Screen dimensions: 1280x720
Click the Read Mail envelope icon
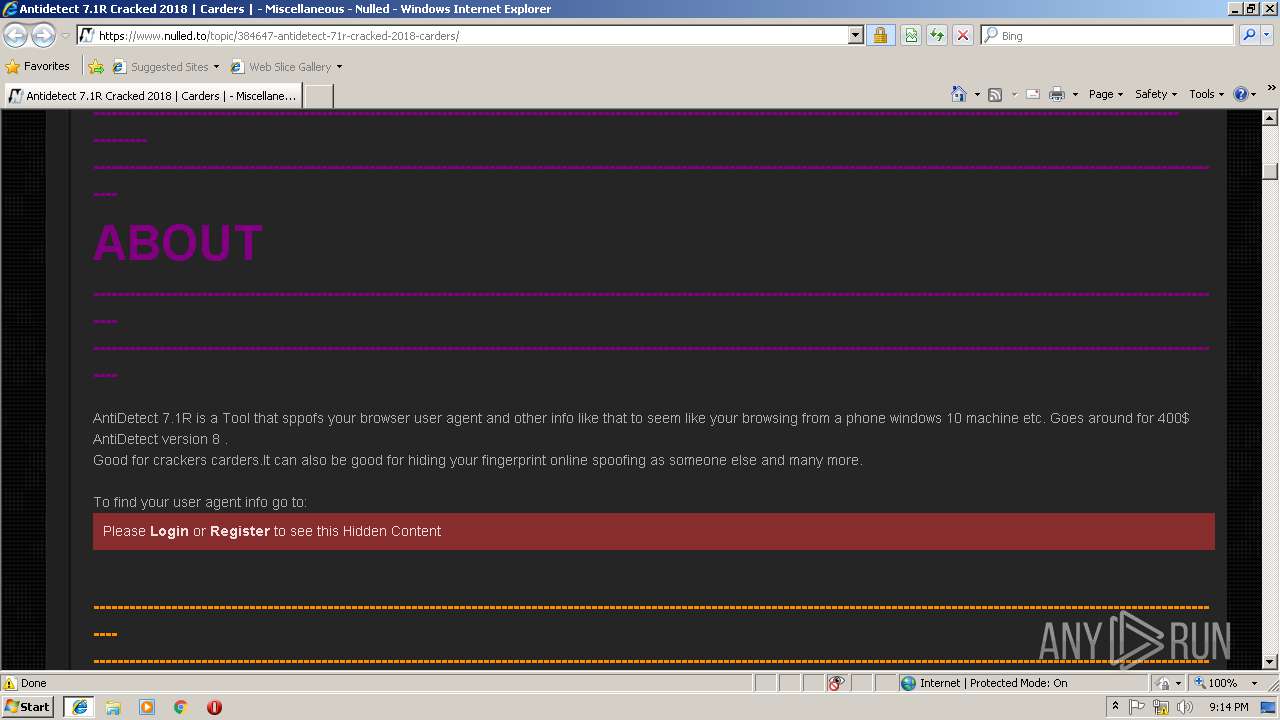(1033, 94)
